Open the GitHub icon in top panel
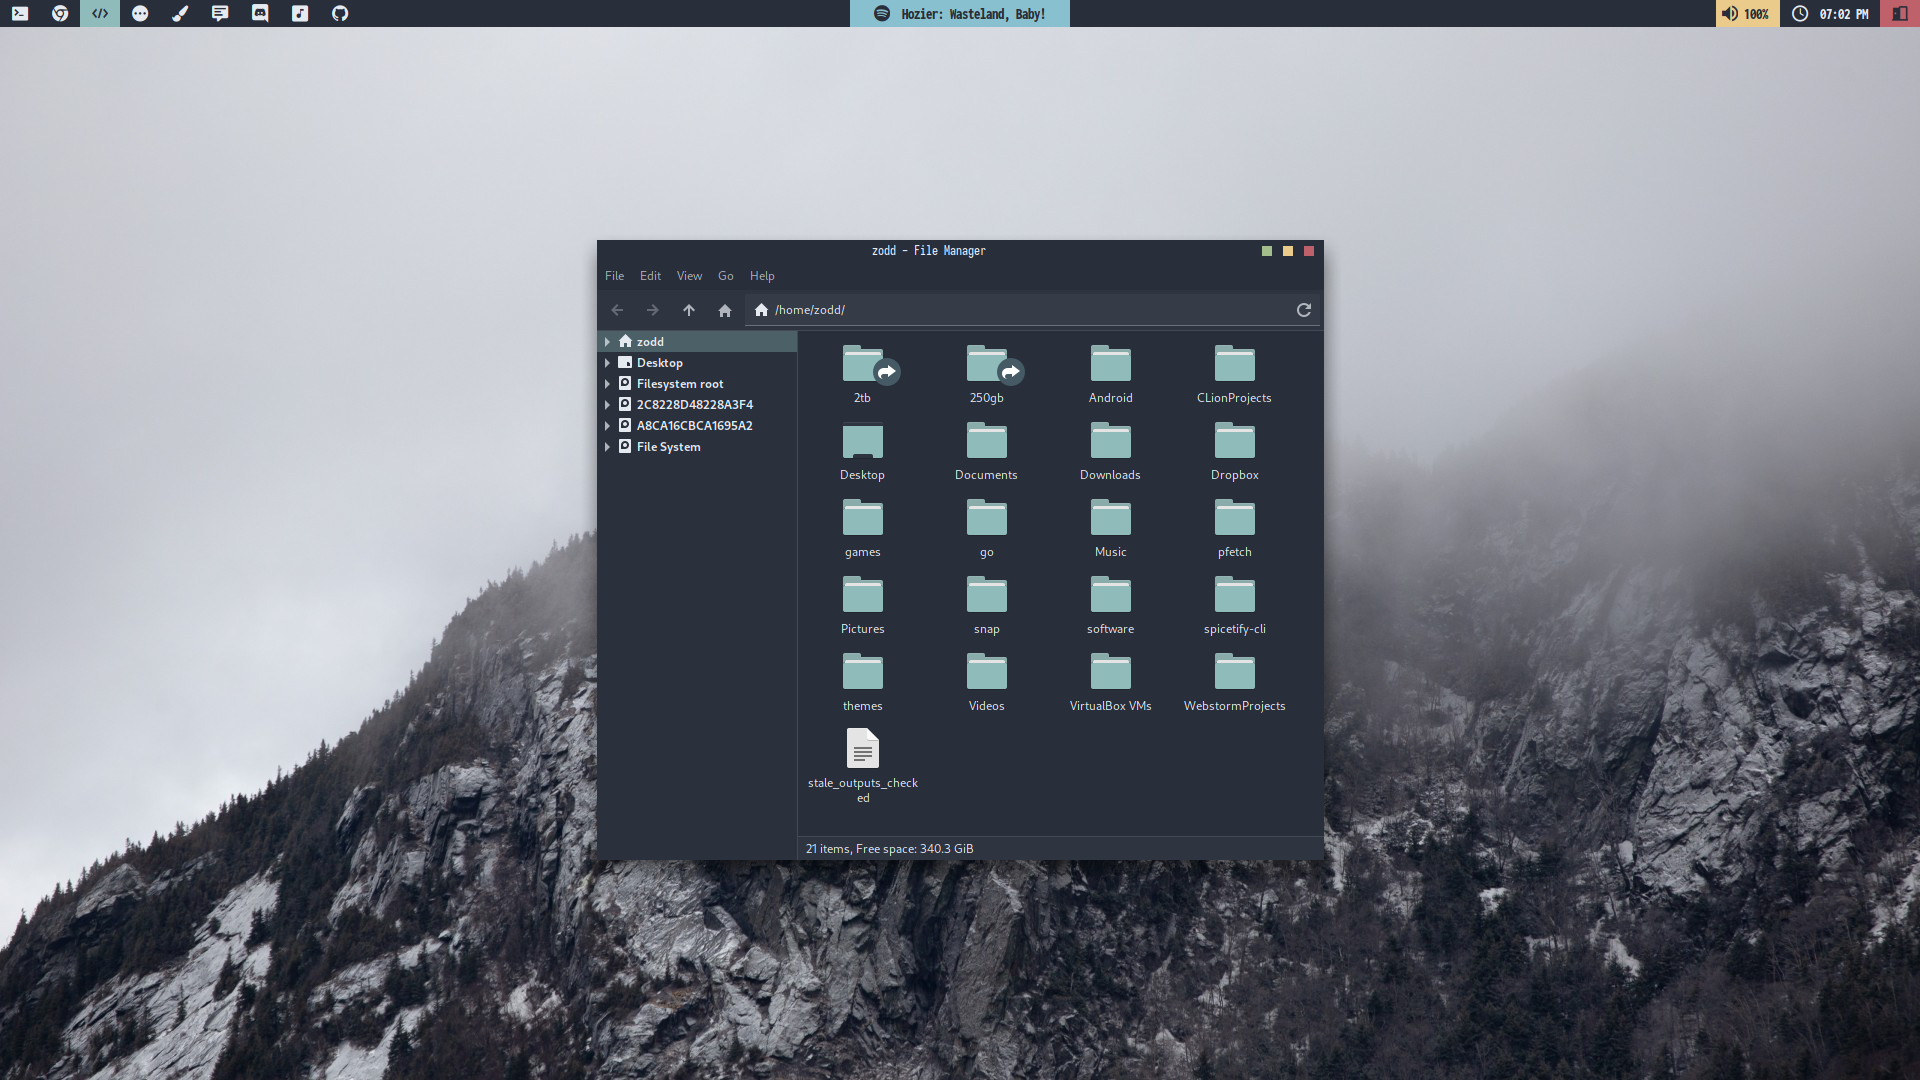Image resolution: width=1920 pixels, height=1080 pixels. click(340, 13)
